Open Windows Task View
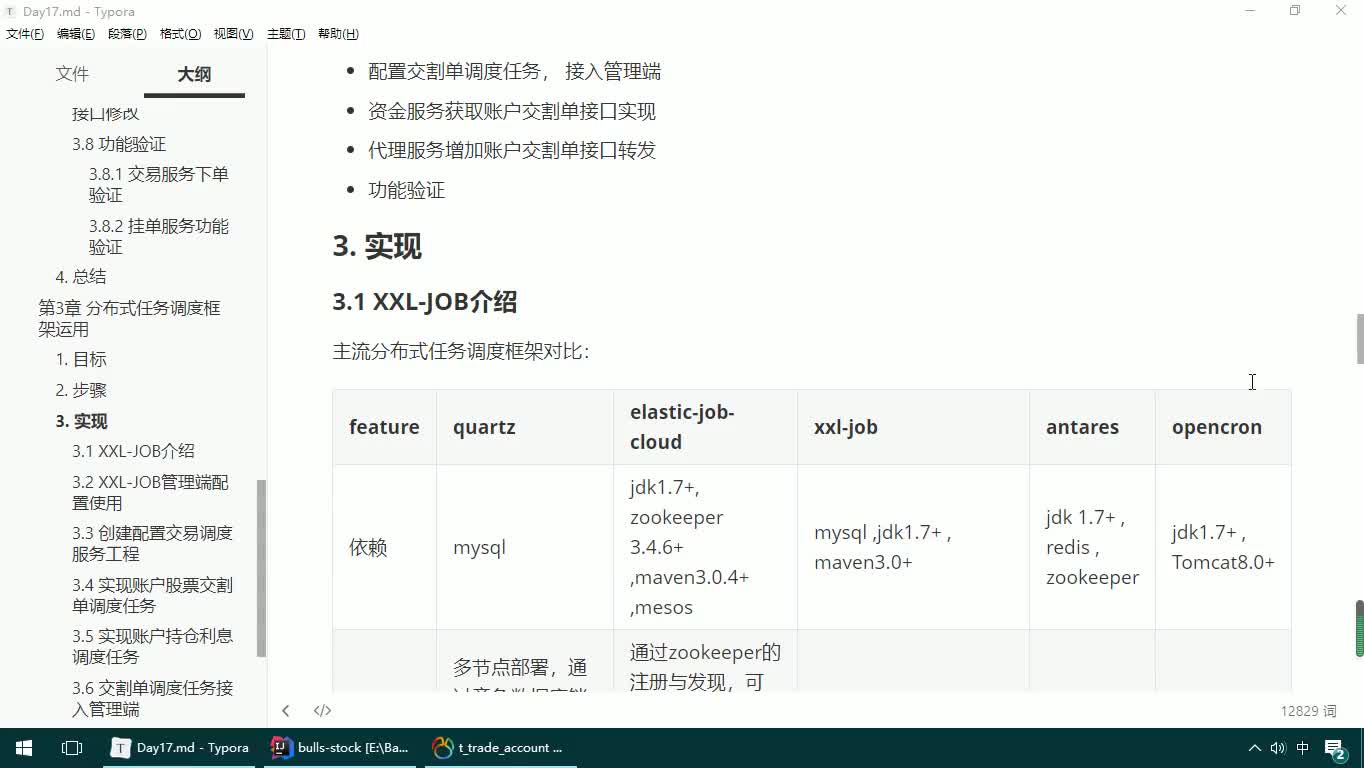 tap(72, 747)
